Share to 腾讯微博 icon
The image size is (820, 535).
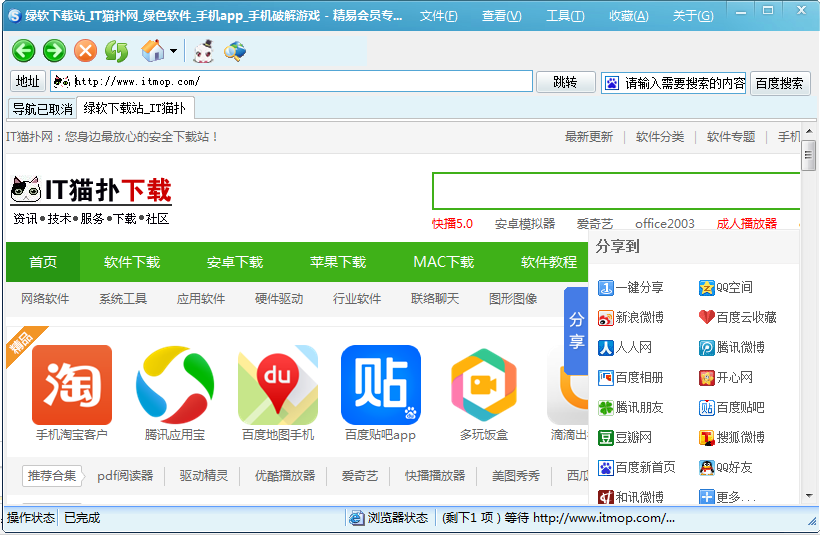click(707, 348)
